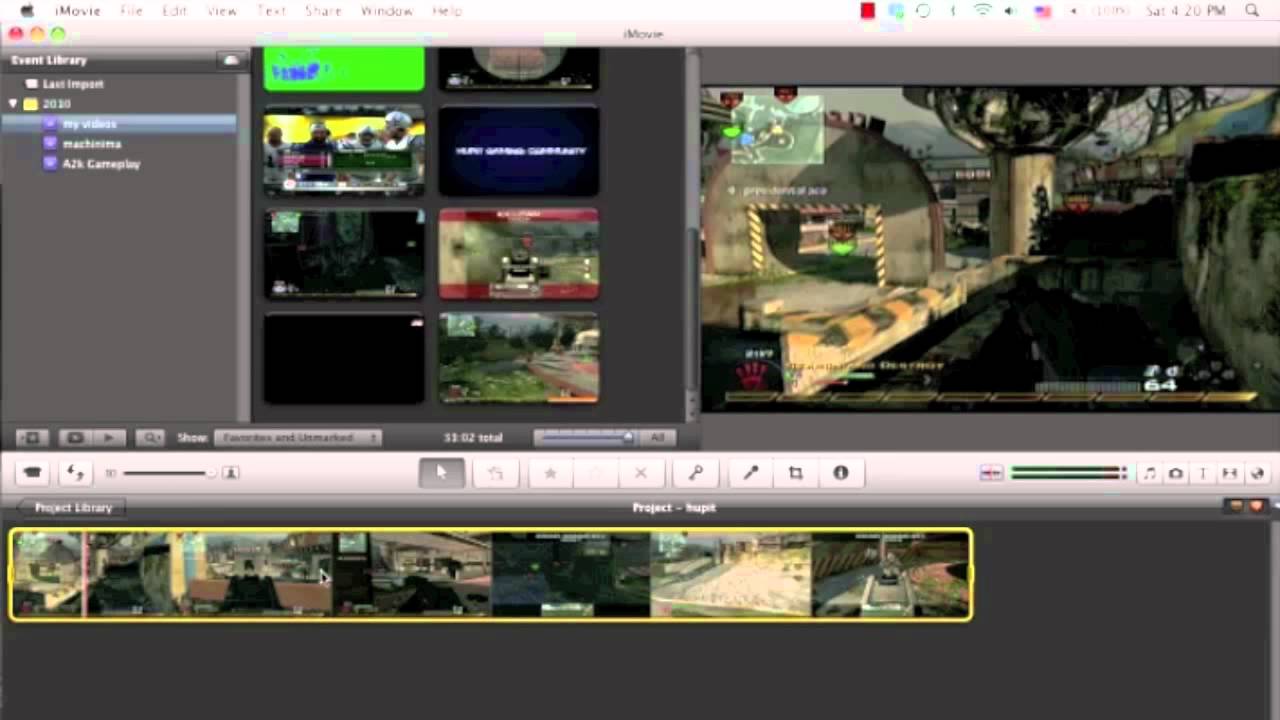Open the photo browser camera icon
The height and width of the screenshot is (720, 1280).
(1176, 473)
